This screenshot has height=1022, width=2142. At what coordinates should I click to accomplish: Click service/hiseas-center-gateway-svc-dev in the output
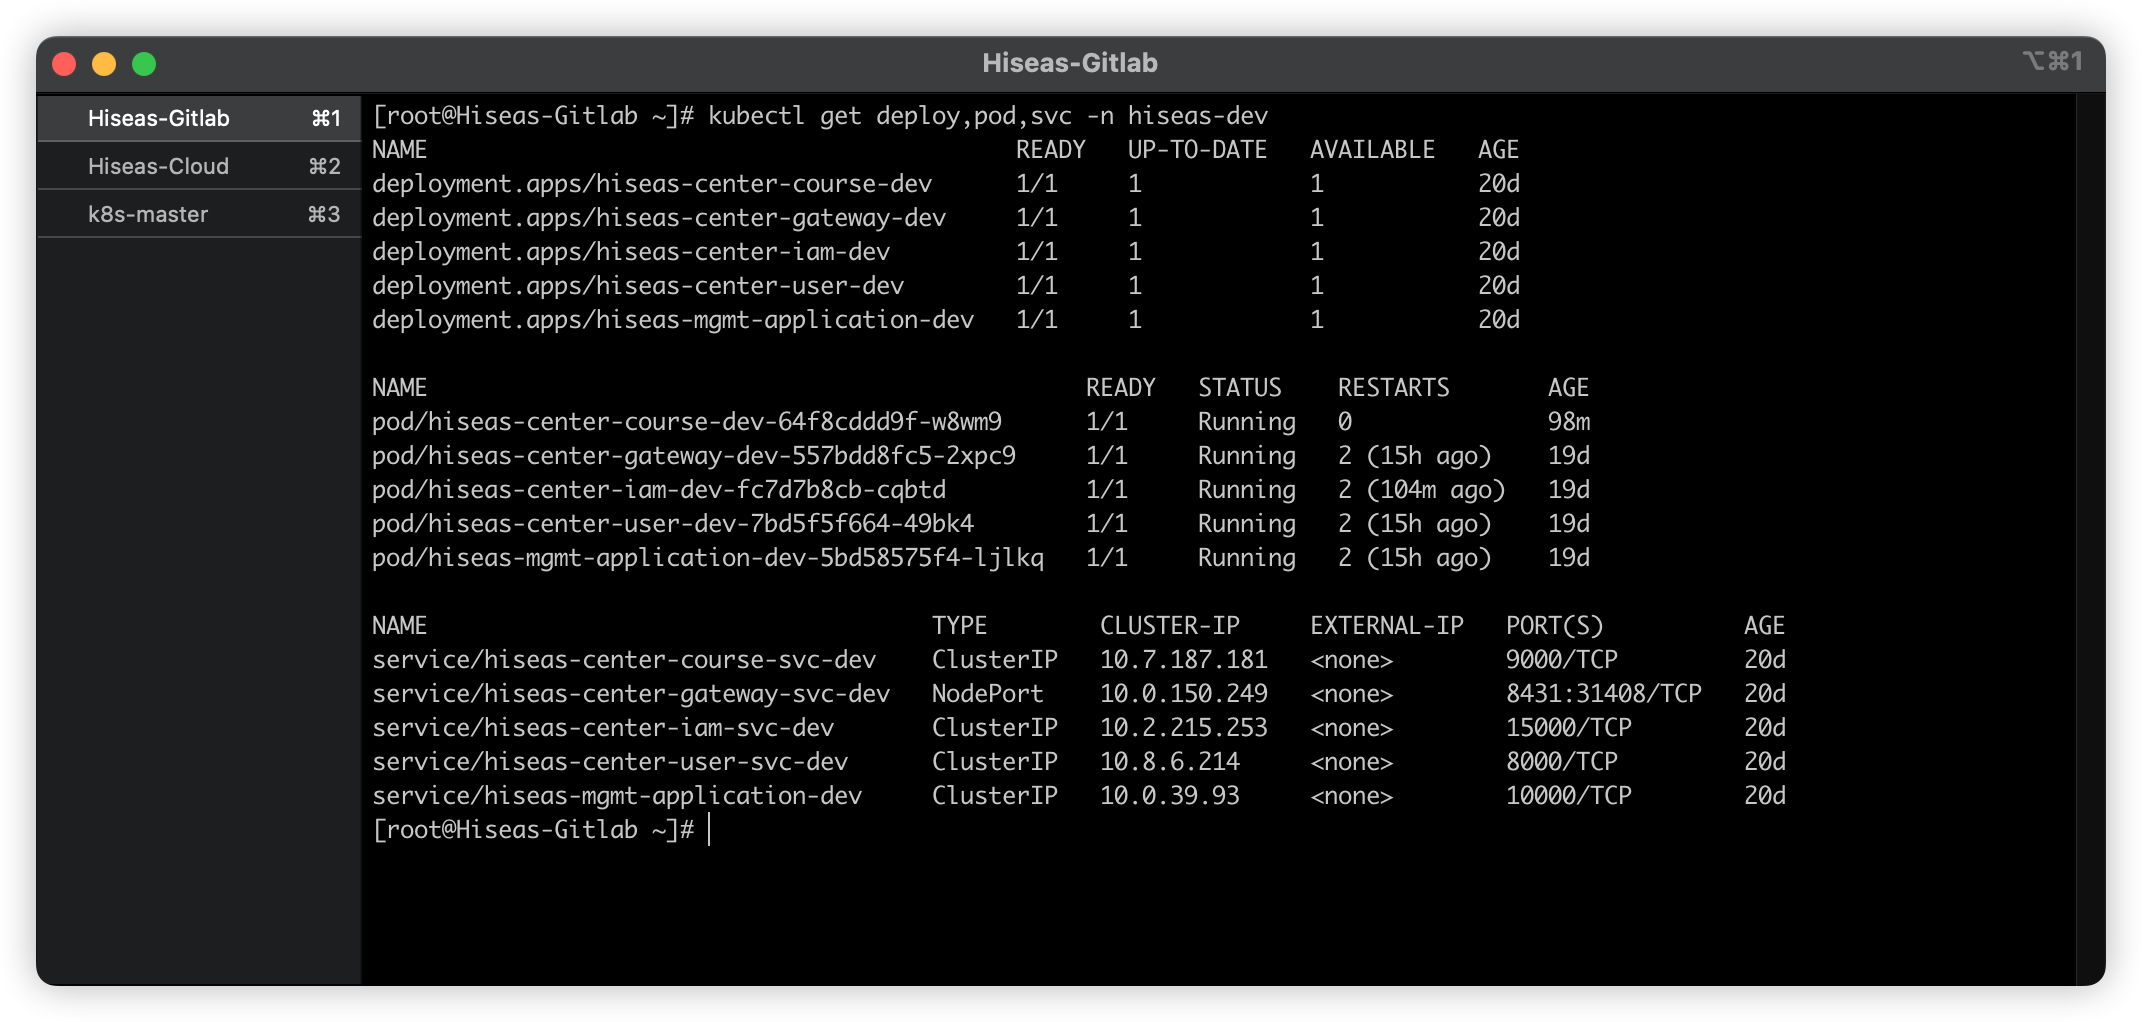[631, 694]
